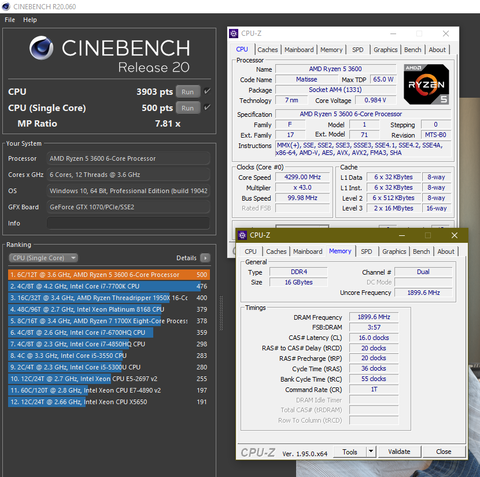This screenshot has width=480, height=477.
Task: Select ranking row AMD Ryzen 7 1700X
Action: [x=109, y=321]
